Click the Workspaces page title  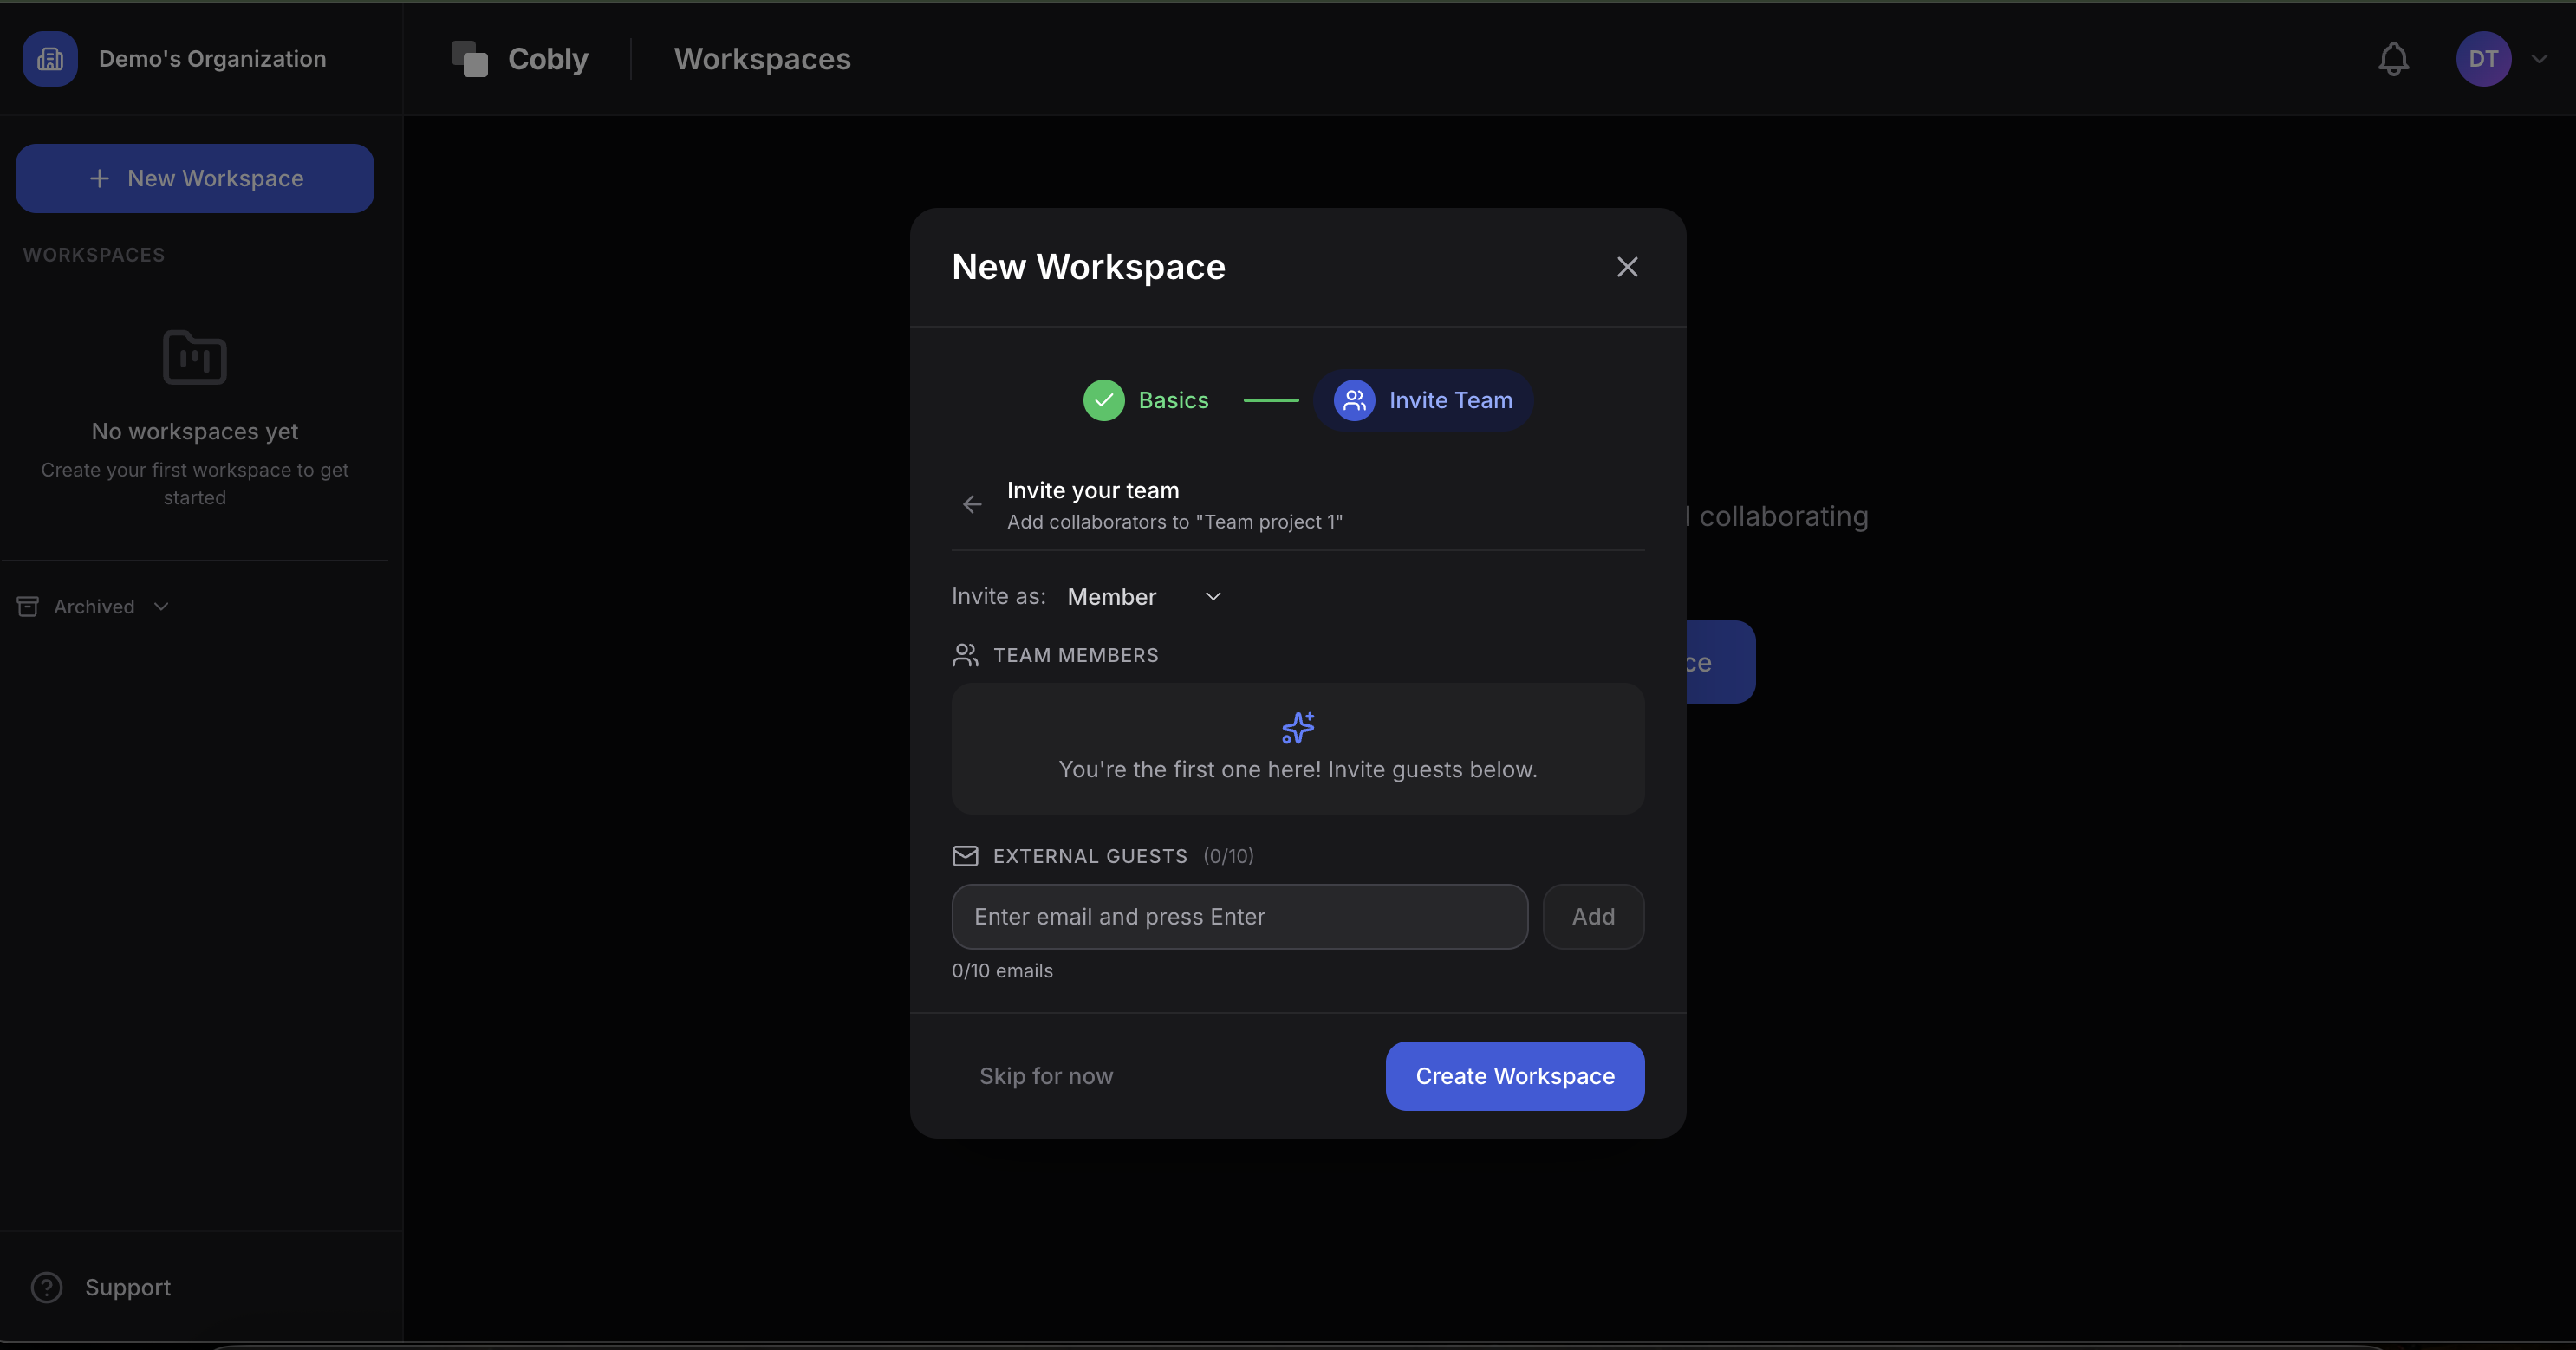click(762, 59)
